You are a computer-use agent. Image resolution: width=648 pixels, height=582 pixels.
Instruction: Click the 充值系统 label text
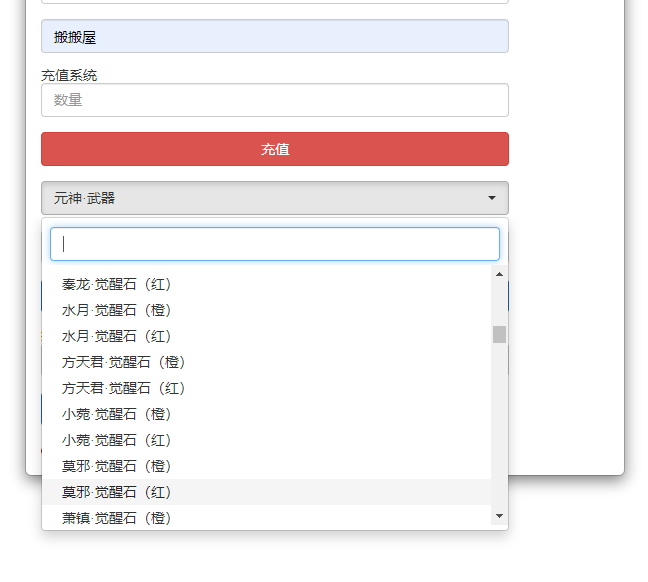[69, 75]
